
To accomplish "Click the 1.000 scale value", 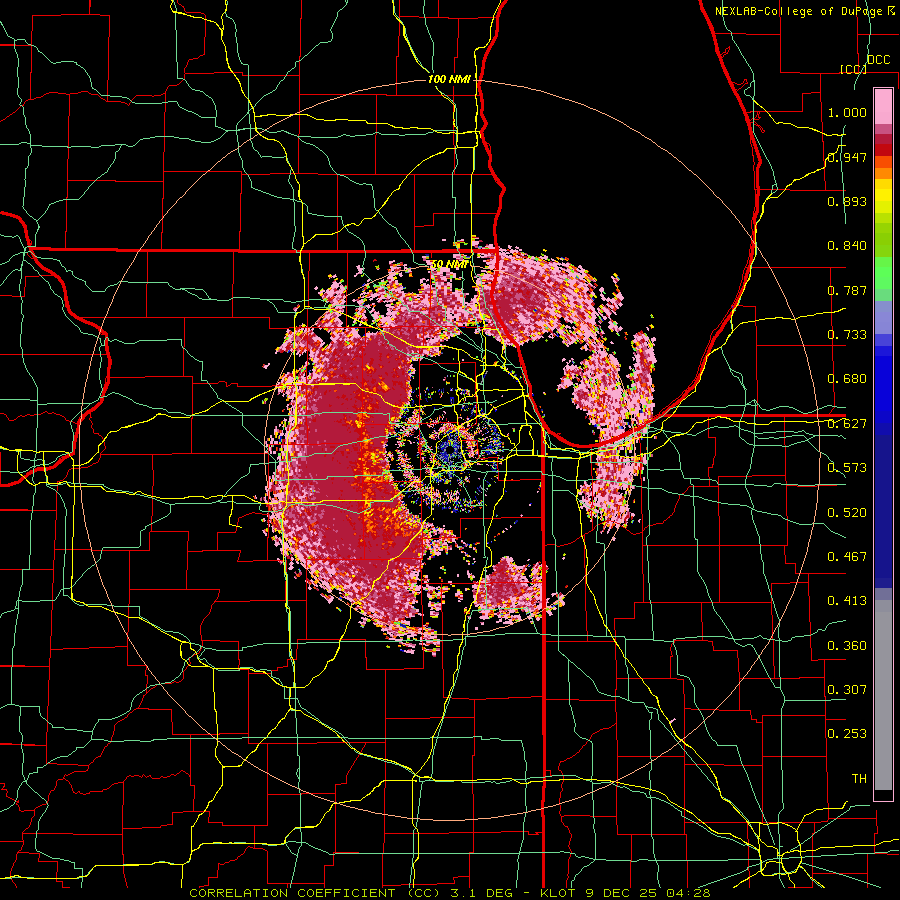I will (x=847, y=112).
